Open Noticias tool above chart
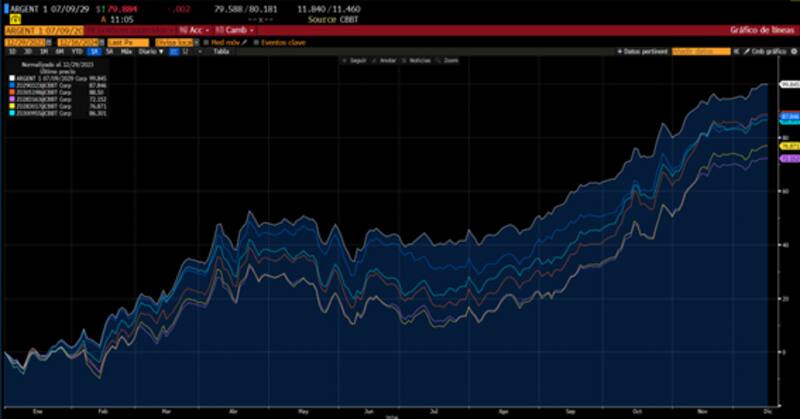800x419 pixels. tap(416, 61)
